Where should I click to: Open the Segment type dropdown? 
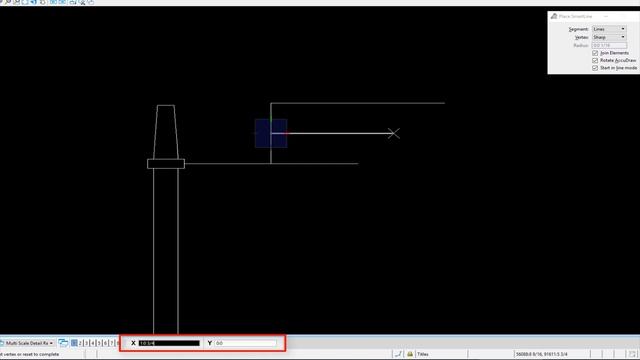coord(609,29)
